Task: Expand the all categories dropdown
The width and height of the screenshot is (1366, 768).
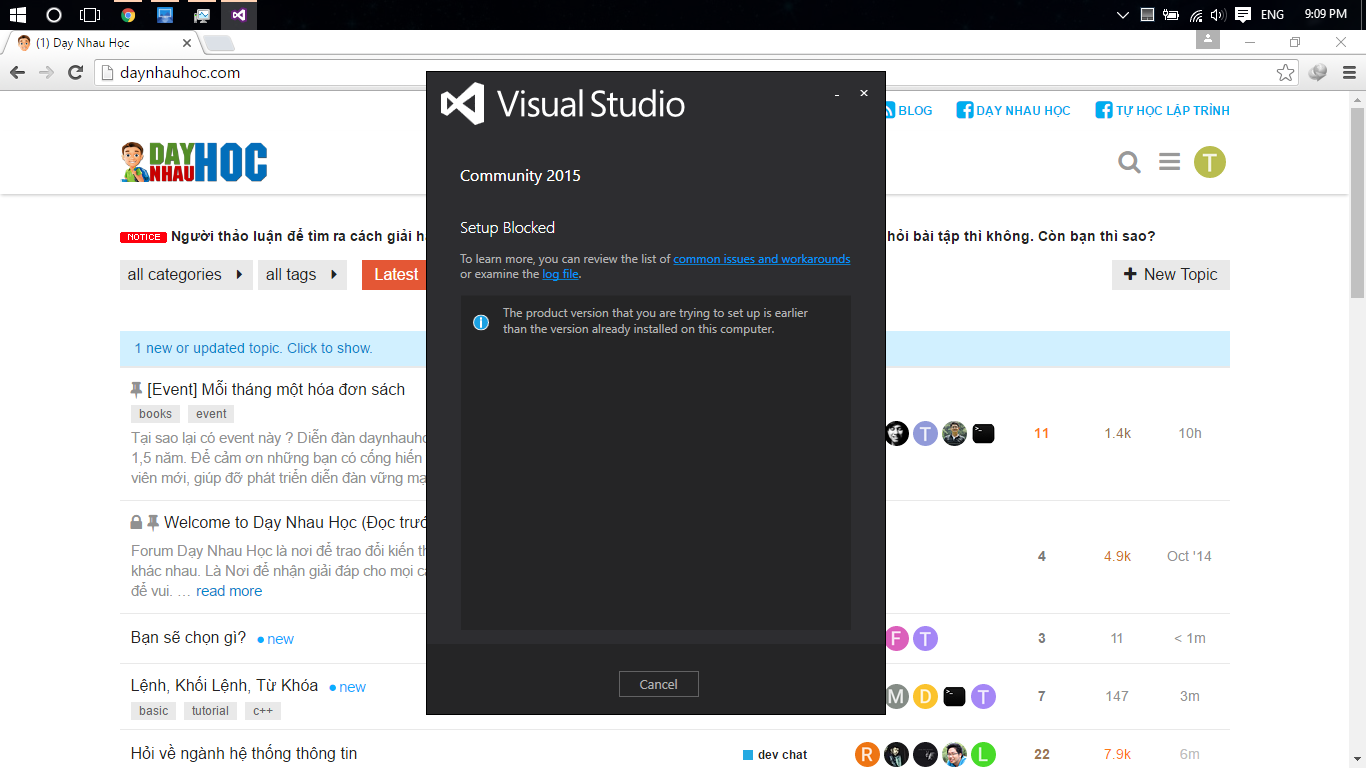Action: point(186,275)
